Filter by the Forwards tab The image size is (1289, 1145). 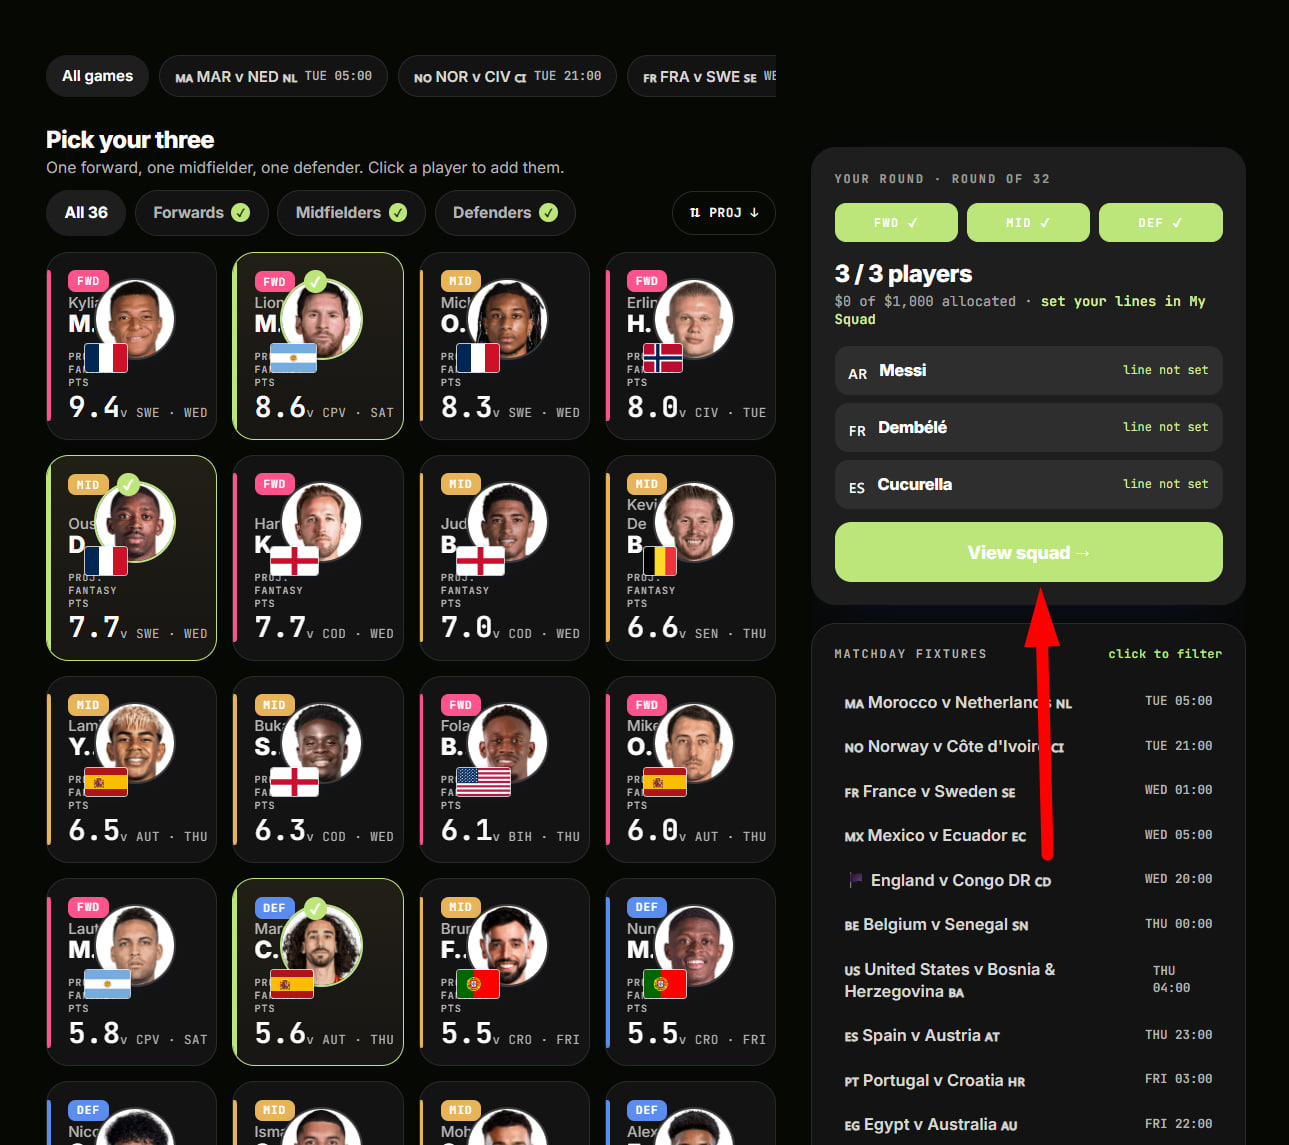tap(201, 213)
